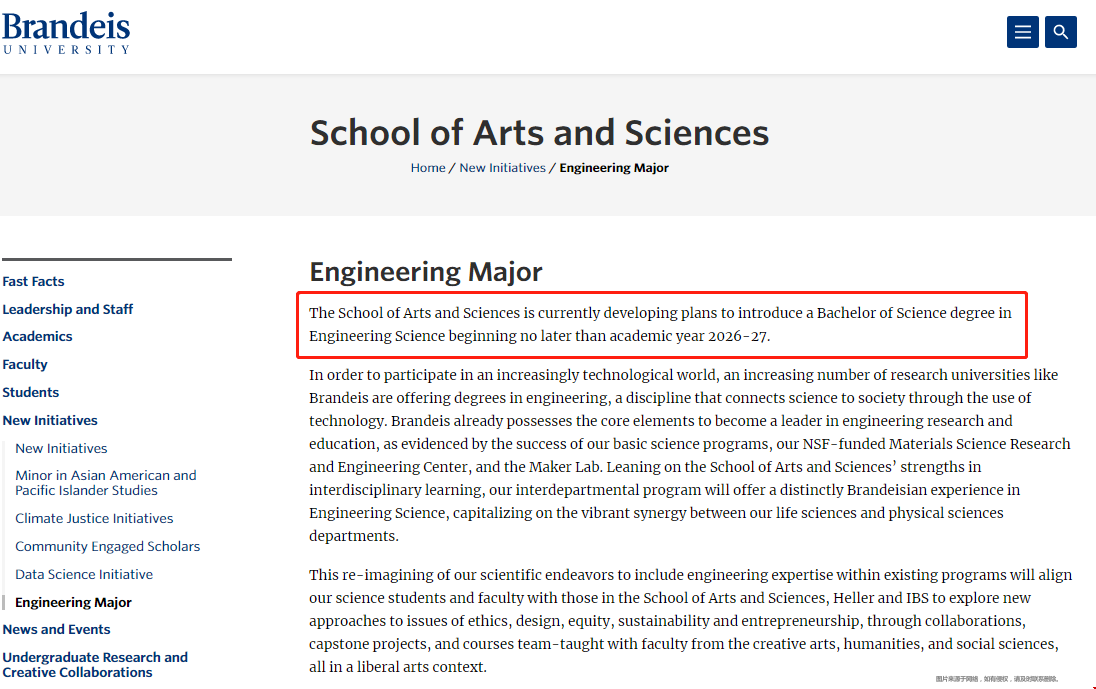Screen dimensions: 1096x689
Task: Open the hamburger navigation menu
Action: point(1022,31)
